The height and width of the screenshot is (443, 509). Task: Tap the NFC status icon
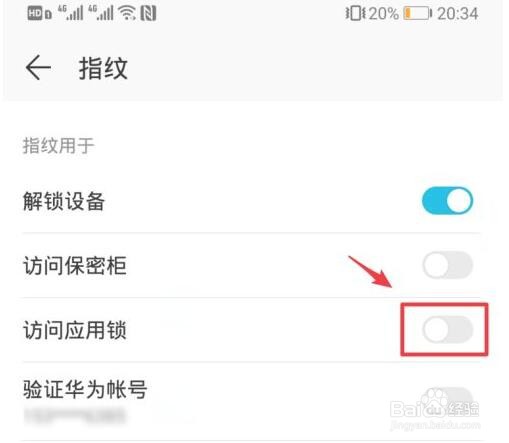[x=148, y=14]
